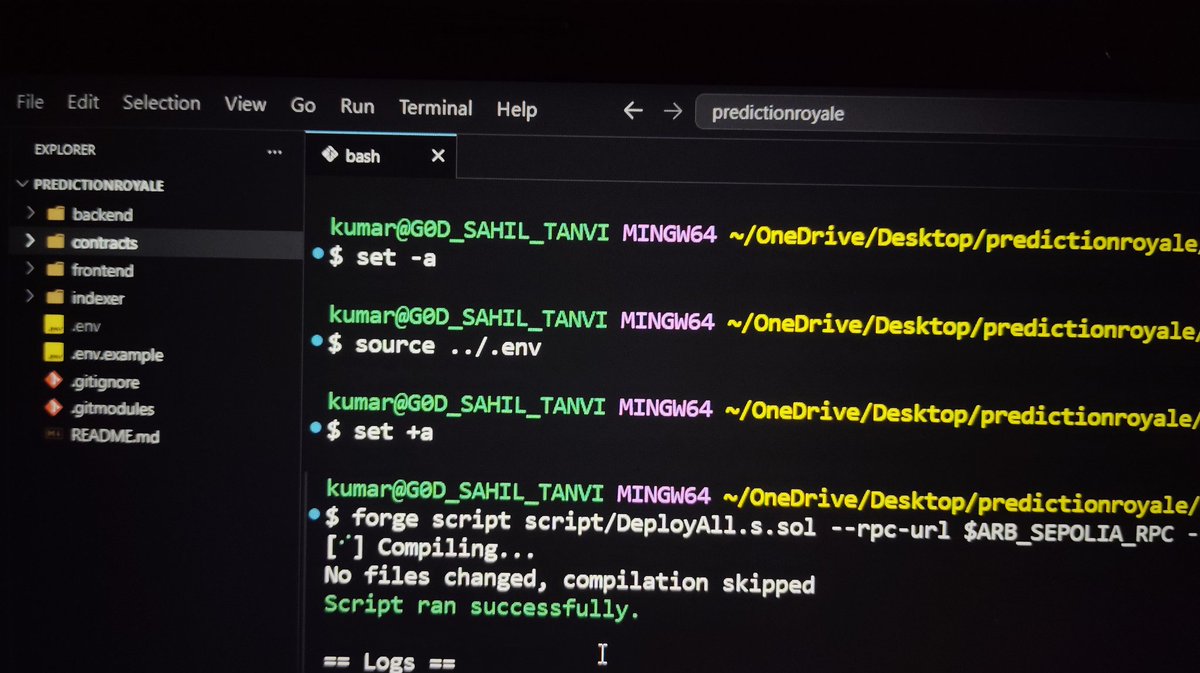Click the .env file icon
The height and width of the screenshot is (673, 1200).
click(54, 326)
